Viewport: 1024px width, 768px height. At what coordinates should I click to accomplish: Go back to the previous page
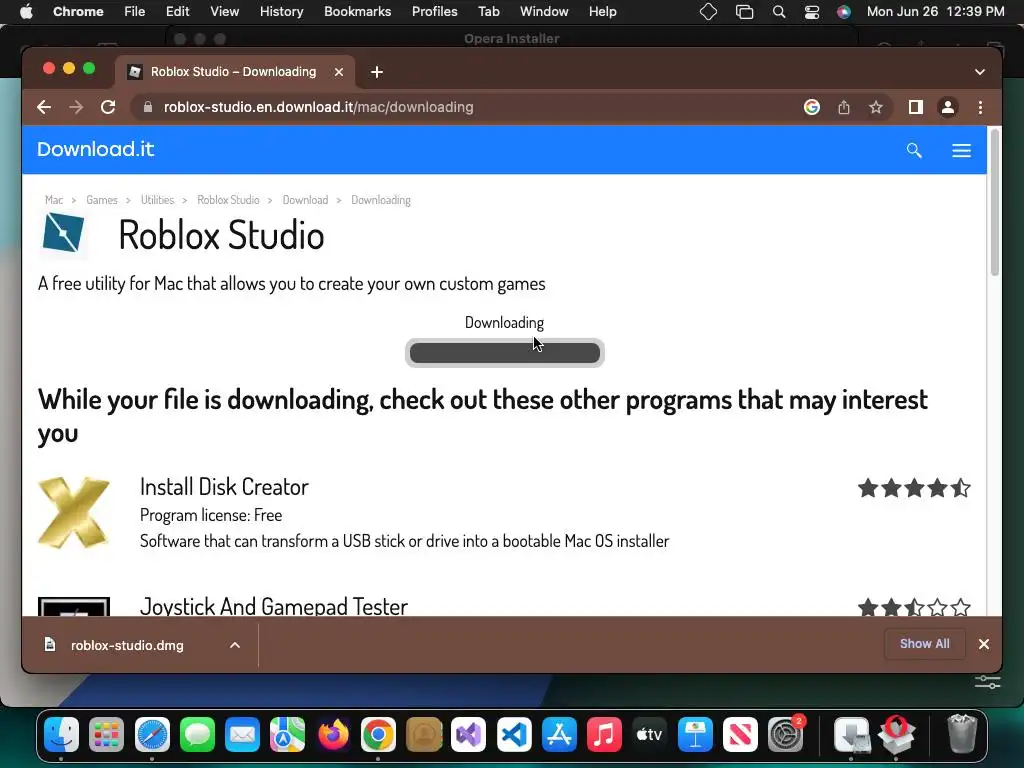click(44, 107)
